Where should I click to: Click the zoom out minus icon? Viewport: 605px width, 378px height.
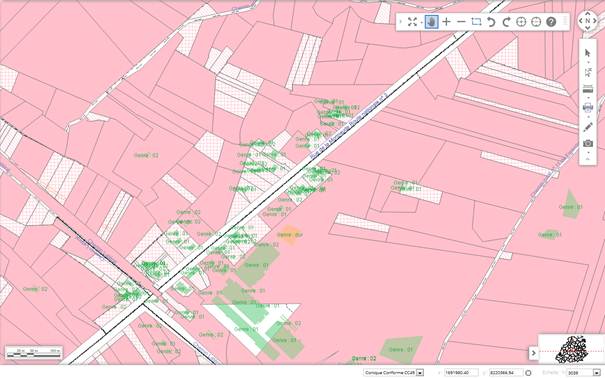pyautogui.click(x=461, y=22)
